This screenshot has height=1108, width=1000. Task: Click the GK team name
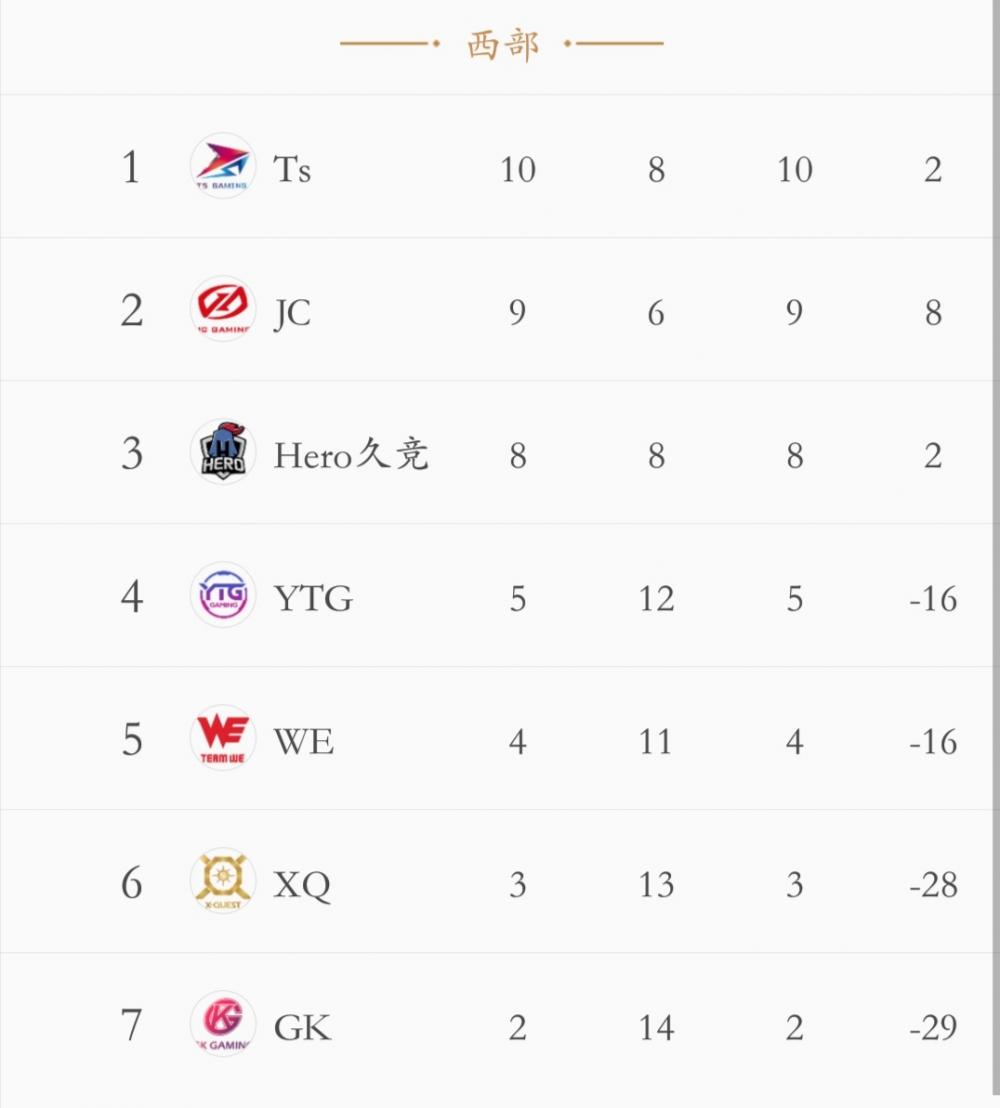click(x=302, y=1028)
